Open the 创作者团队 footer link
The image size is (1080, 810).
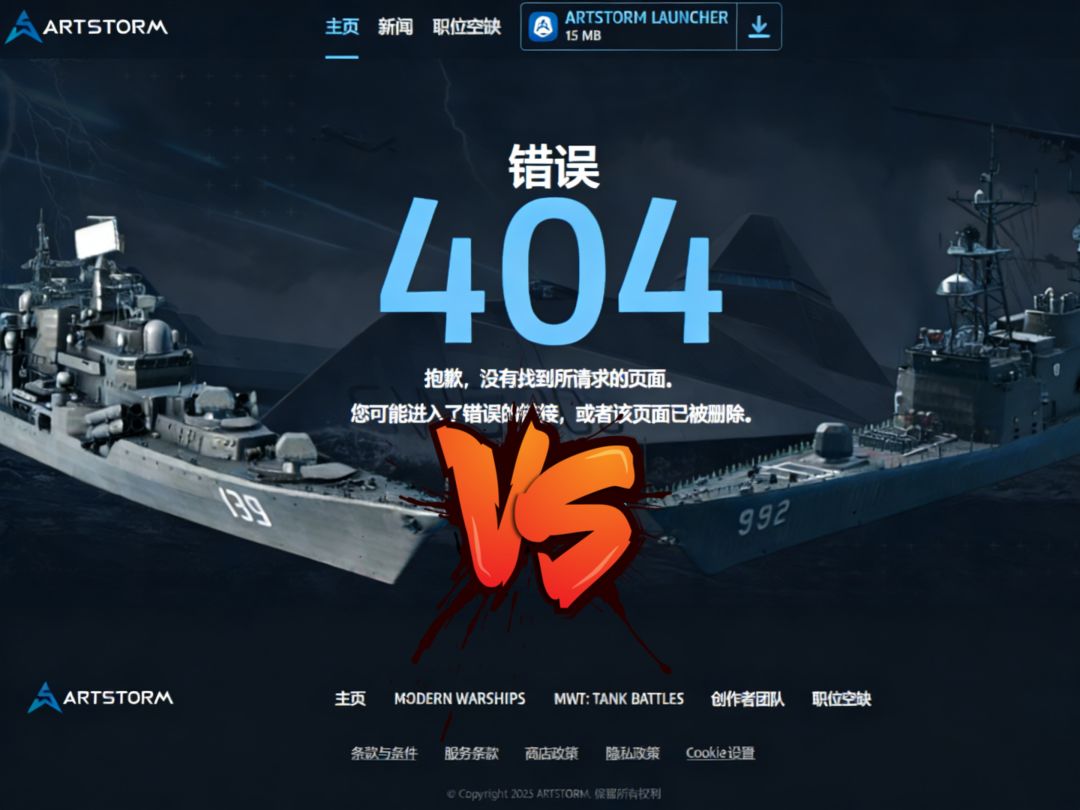pos(747,698)
